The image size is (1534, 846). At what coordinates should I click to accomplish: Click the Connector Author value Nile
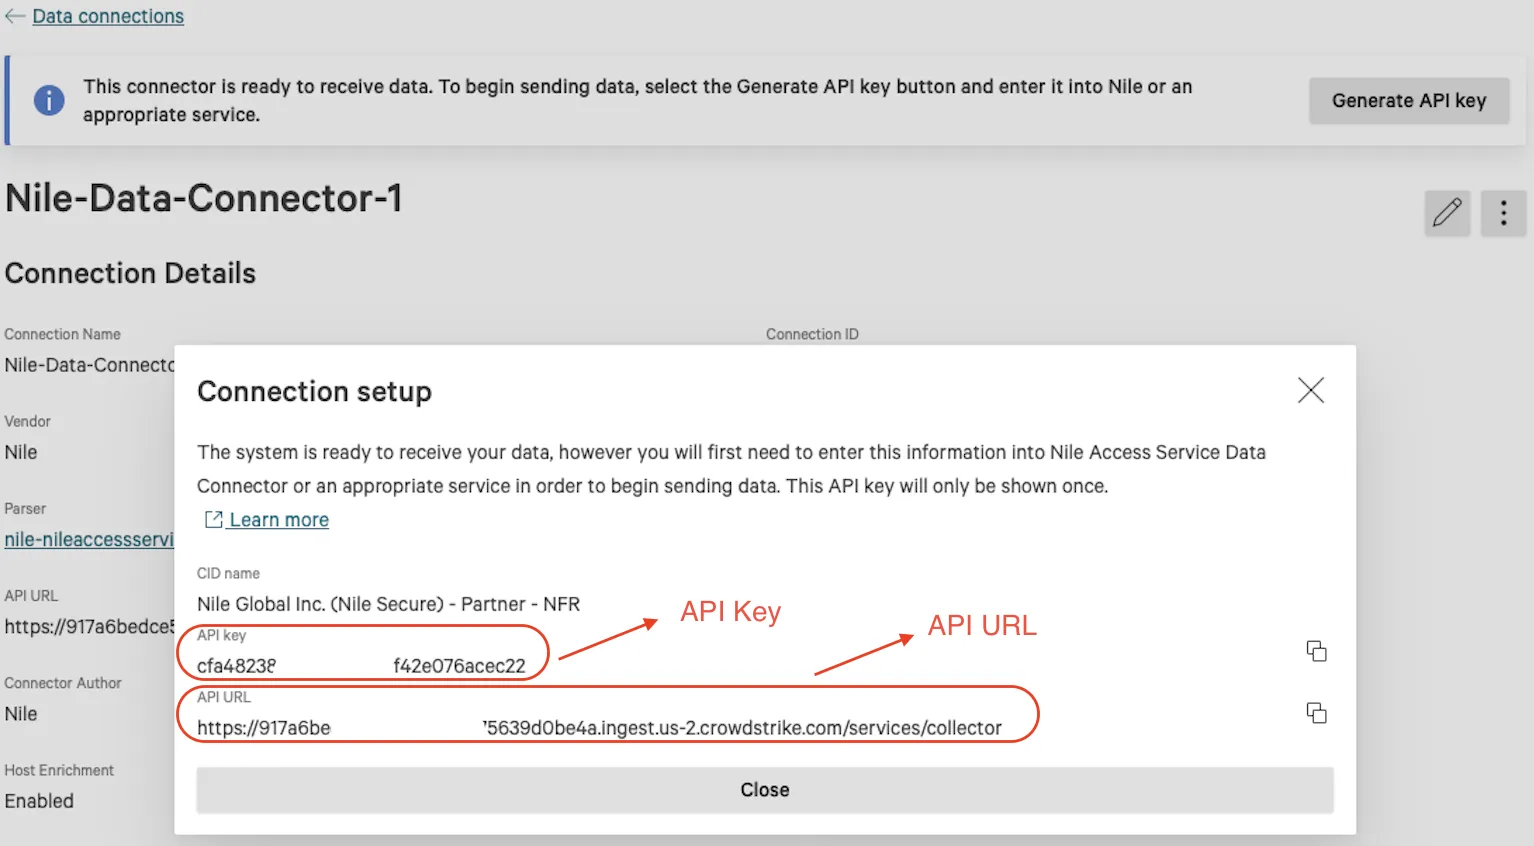pyautogui.click(x=21, y=714)
